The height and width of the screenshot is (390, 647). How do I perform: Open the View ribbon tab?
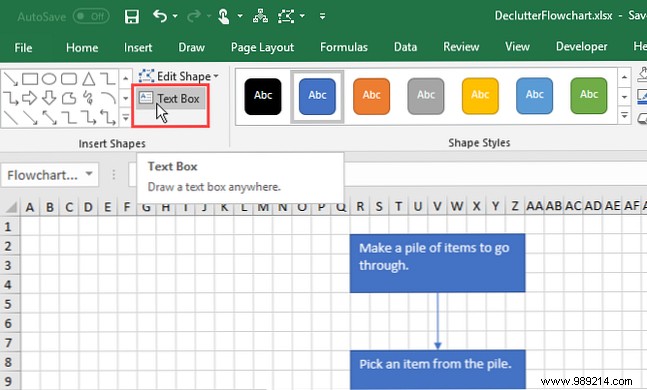[x=517, y=47]
